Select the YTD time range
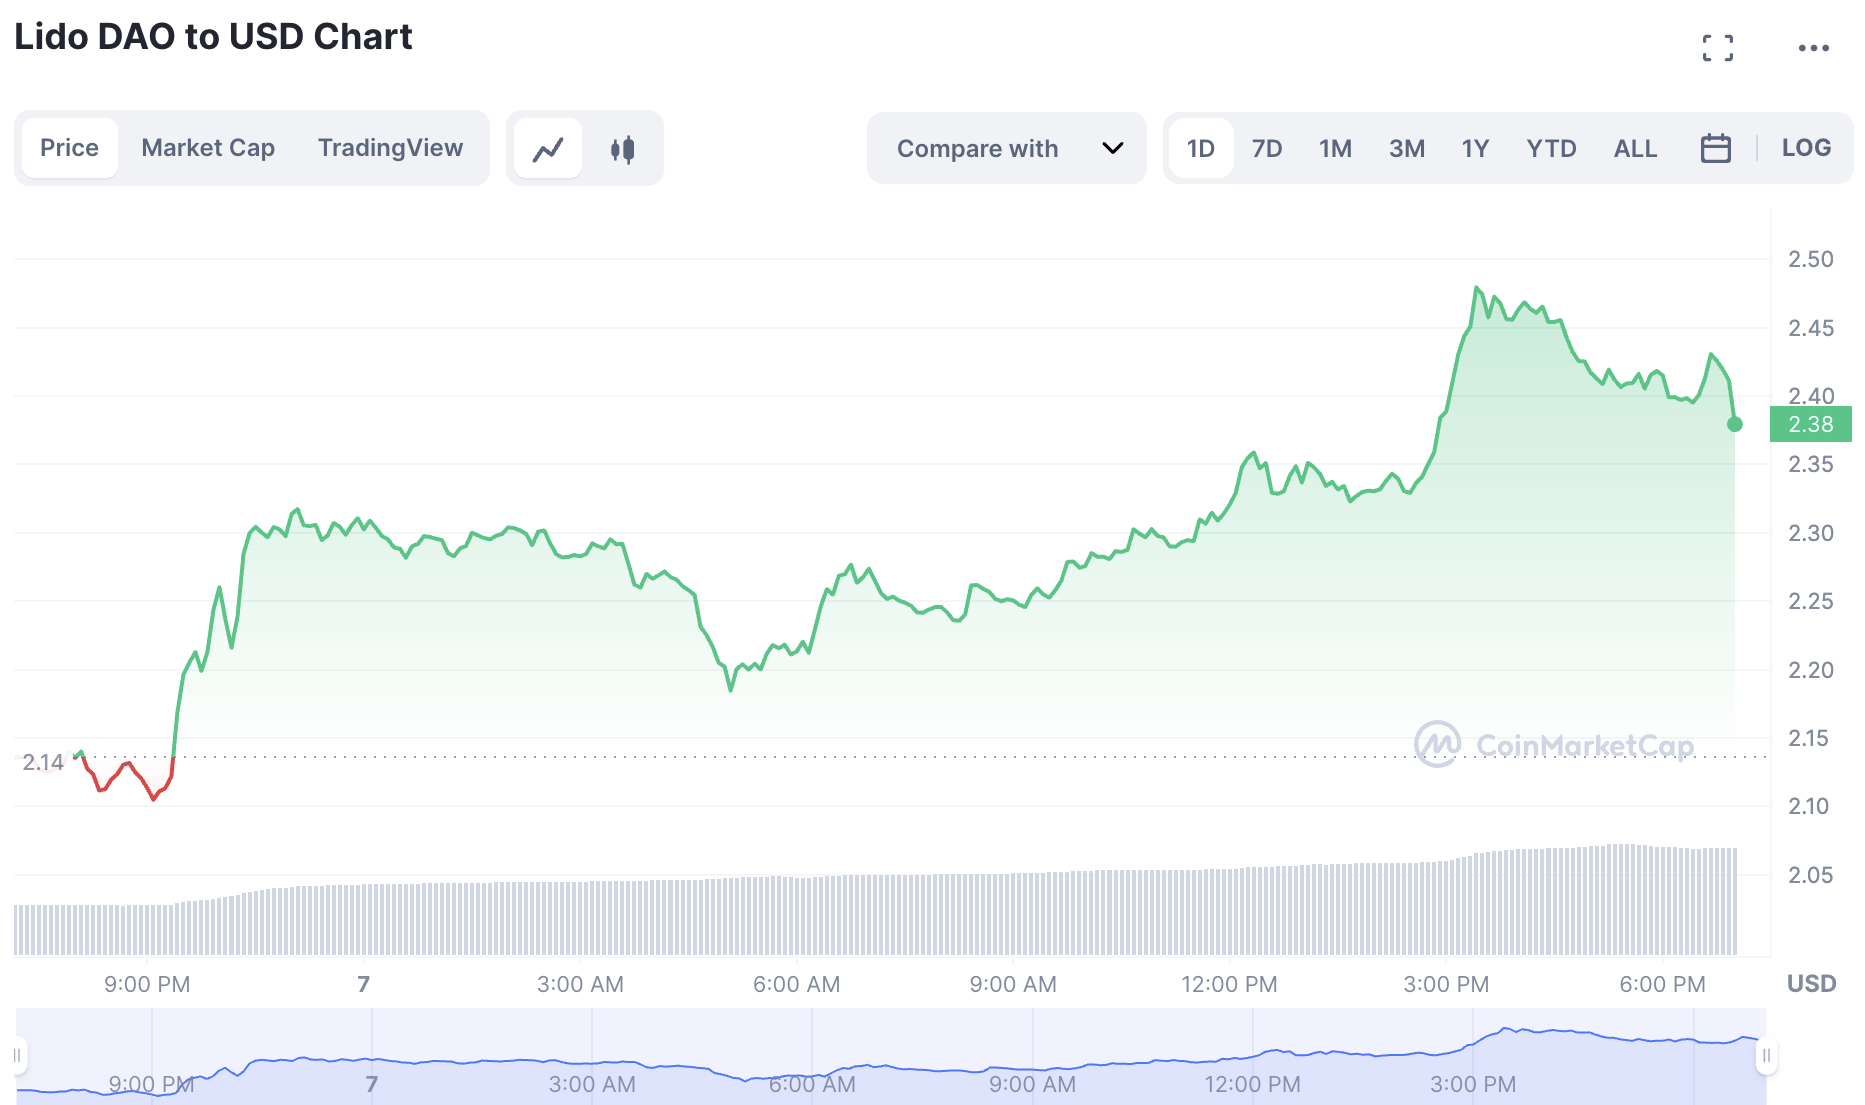Screen dimensions: 1865x1105 point(1551,148)
